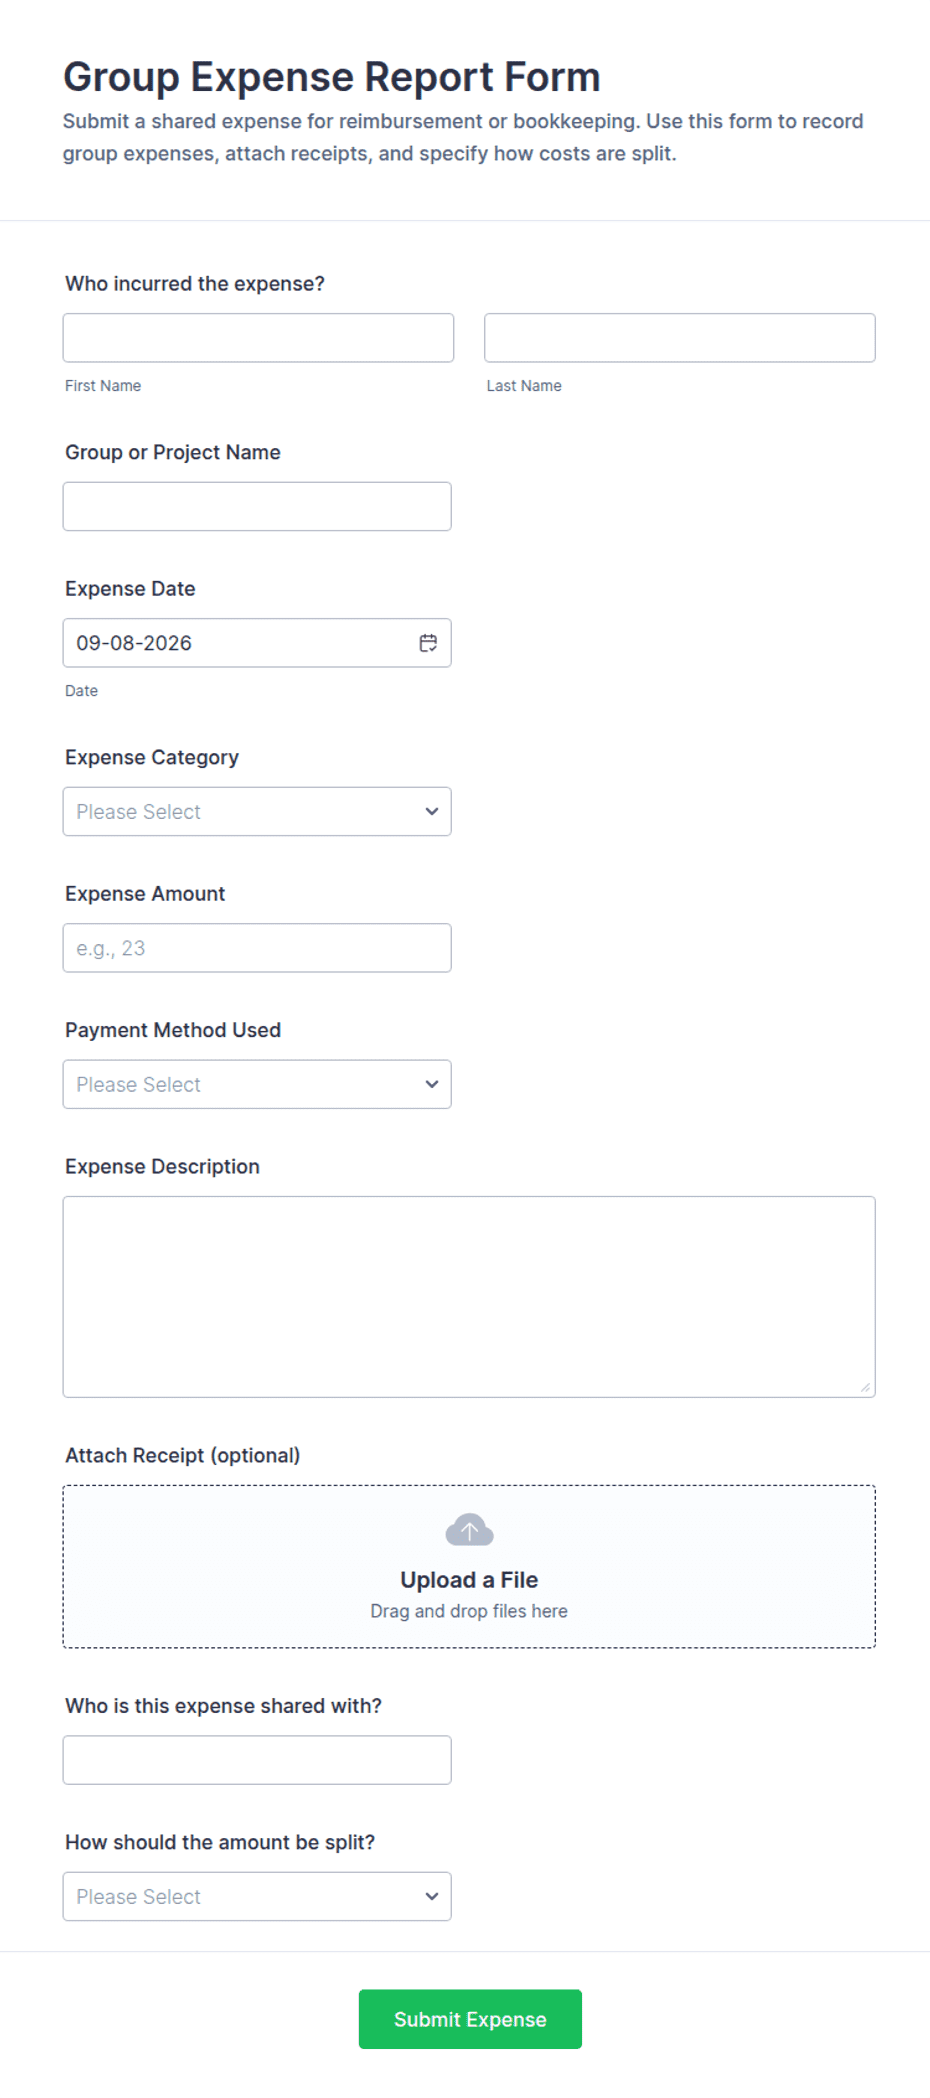The image size is (930, 2098).
Task: Expand the Payment Method Used dropdown
Action: pyautogui.click(x=257, y=1084)
